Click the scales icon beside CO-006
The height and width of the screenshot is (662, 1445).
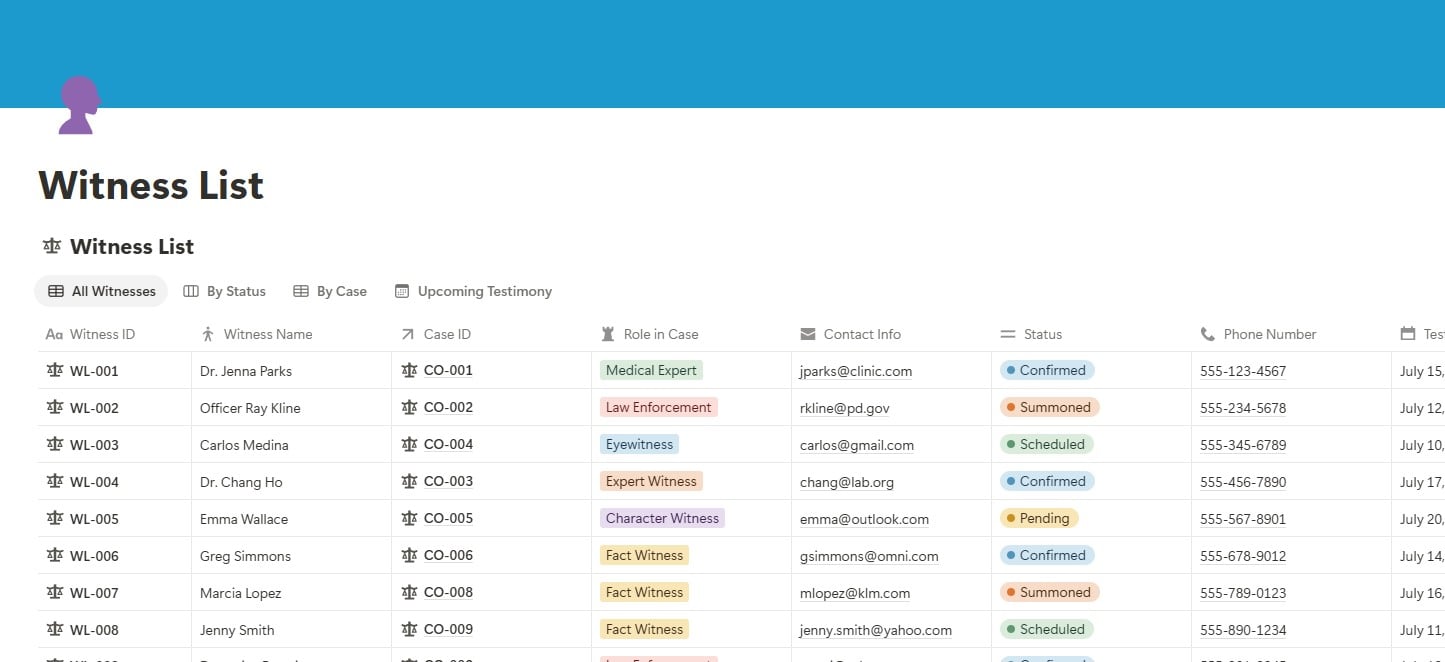coord(409,555)
